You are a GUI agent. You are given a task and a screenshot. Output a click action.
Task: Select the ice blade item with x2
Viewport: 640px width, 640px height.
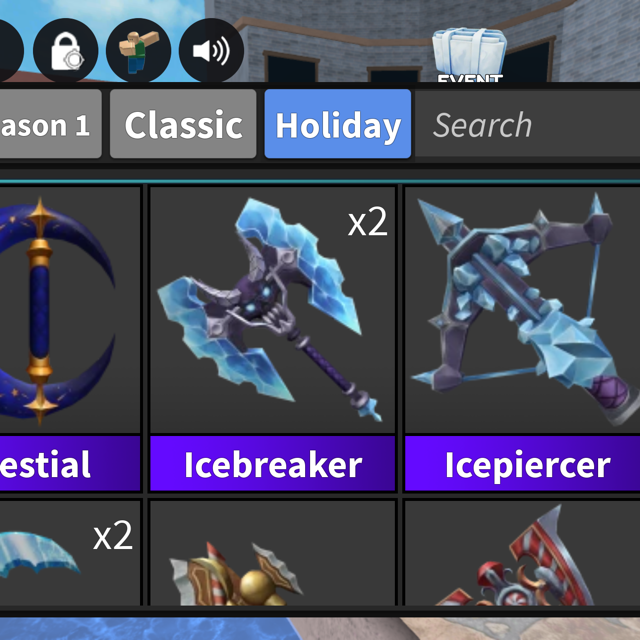tap(70, 553)
